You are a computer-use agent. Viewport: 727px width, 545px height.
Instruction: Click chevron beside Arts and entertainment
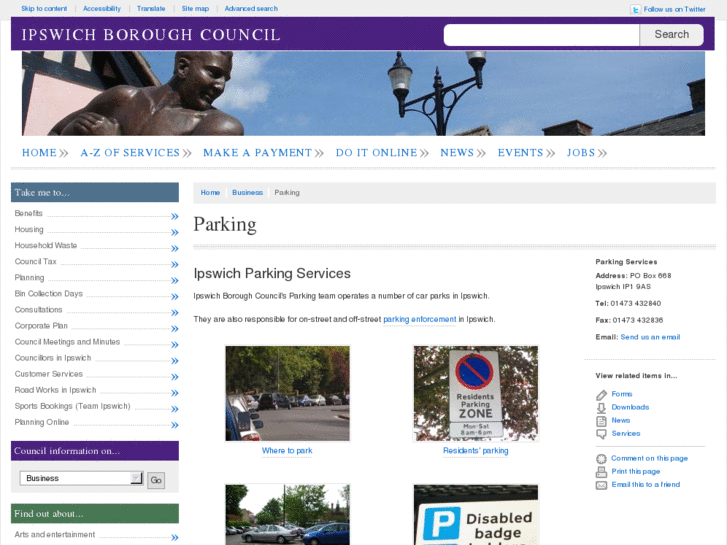click(x=175, y=538)
